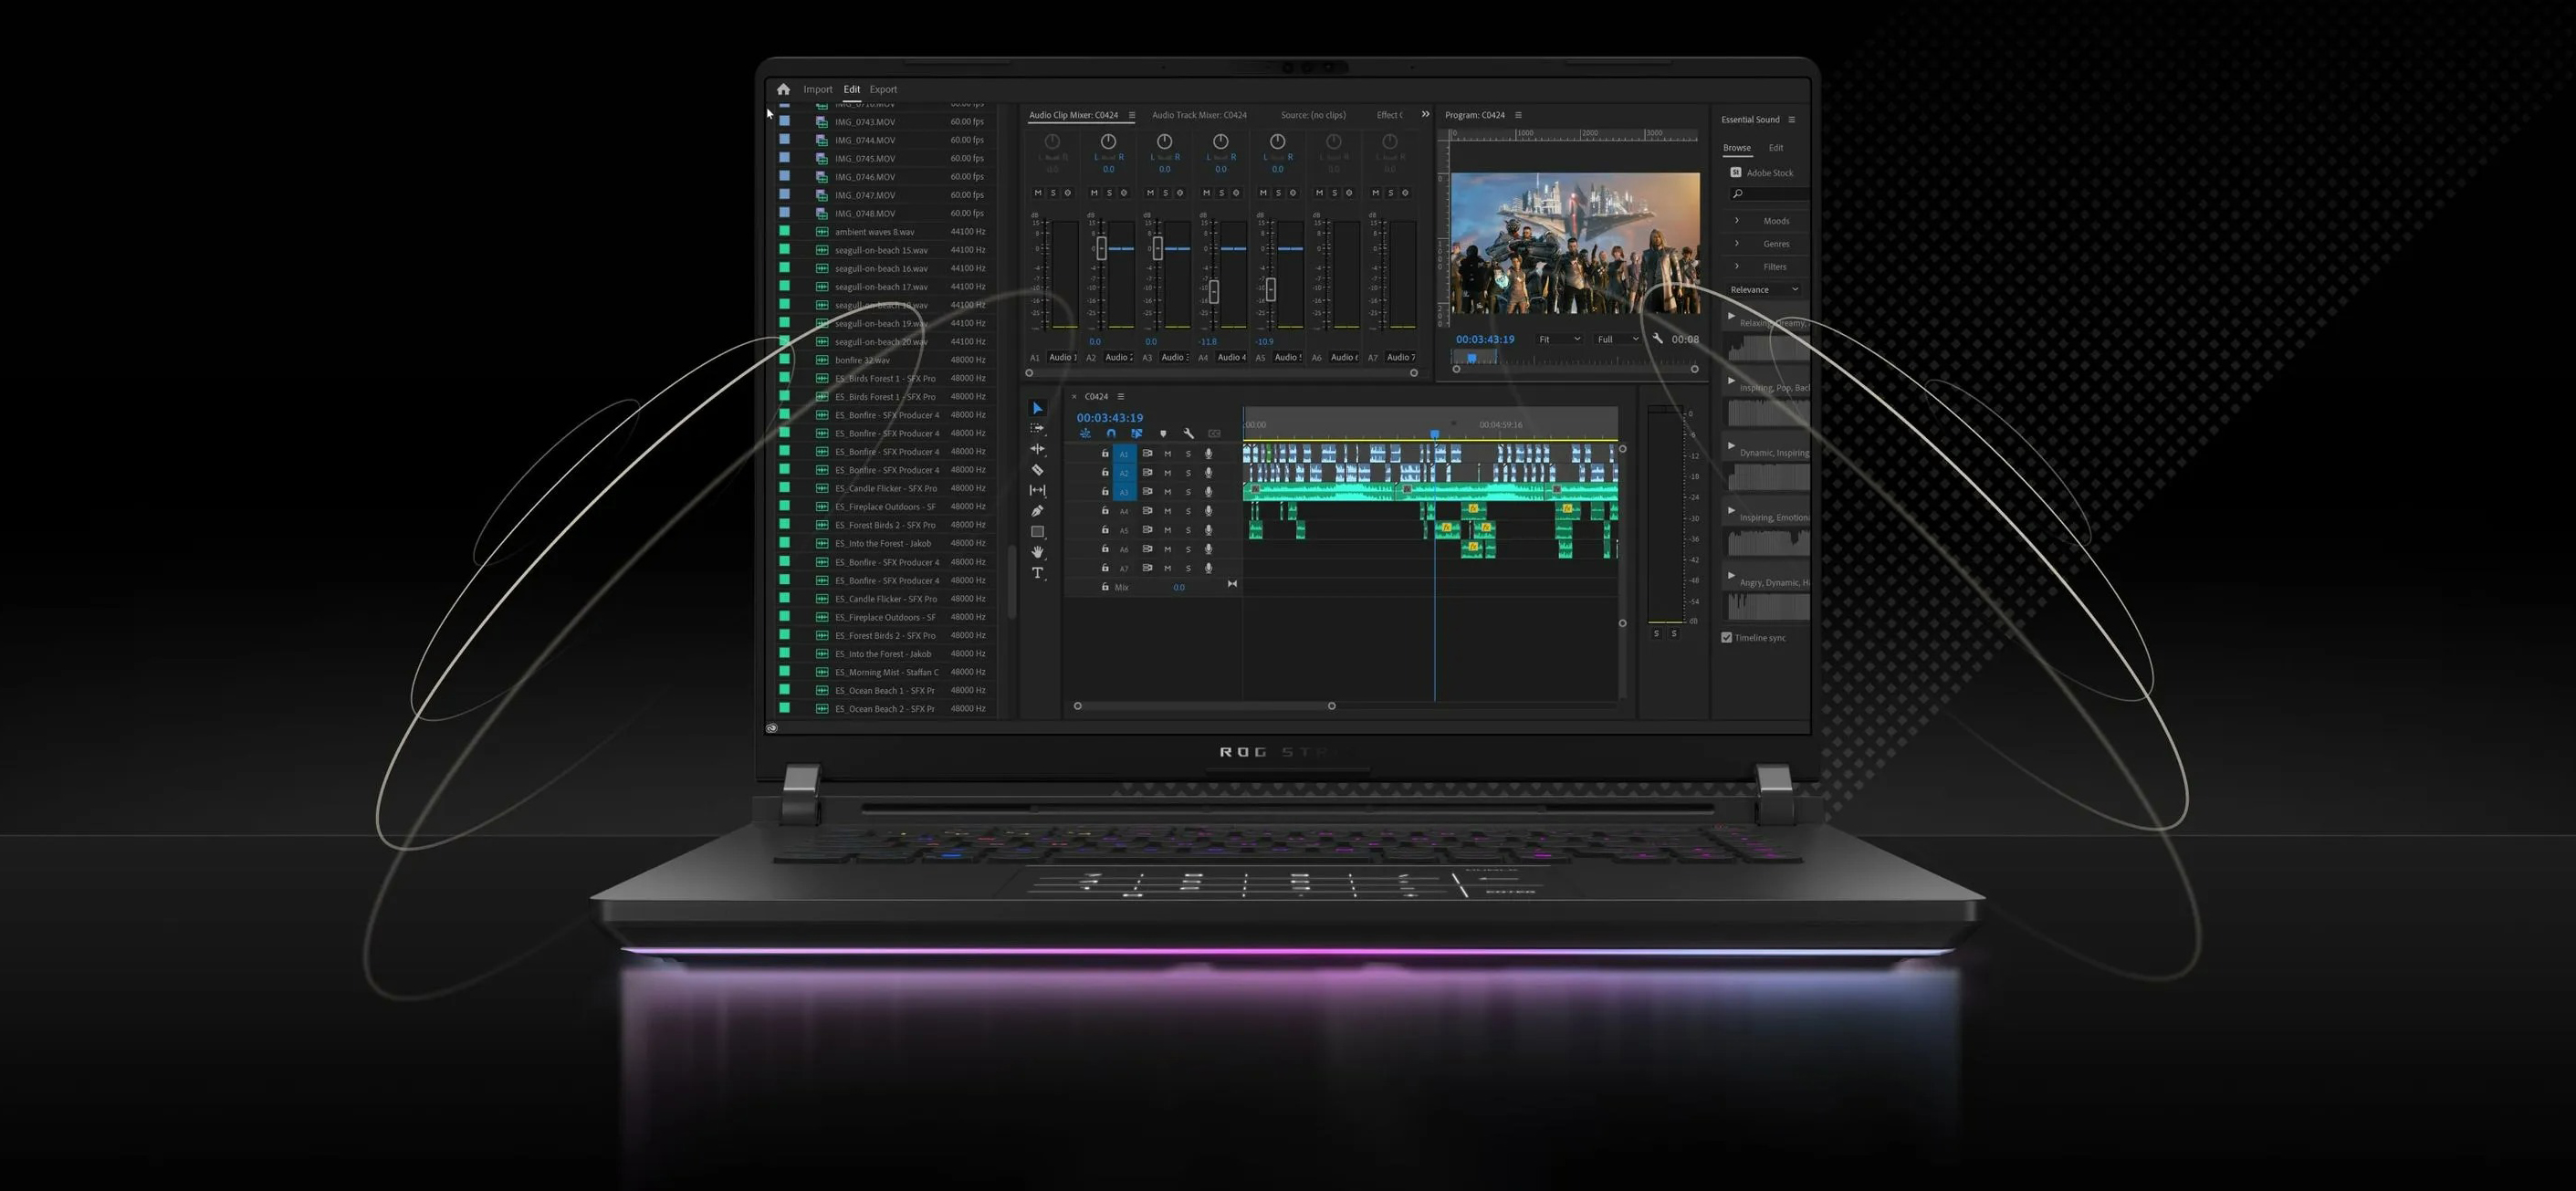Open Program monitor settings wrench
Image resolution: width=2576 pixels, height=1191 pixels.
coord(1657,339)
